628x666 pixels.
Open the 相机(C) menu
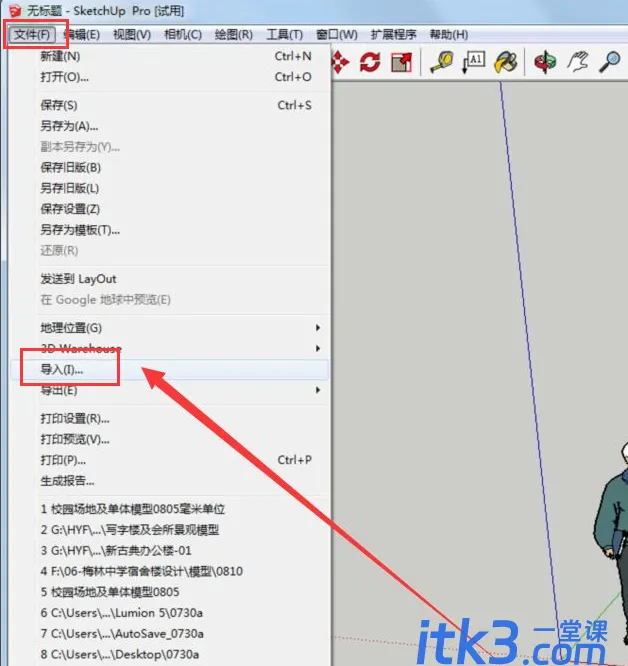[183, 34]
